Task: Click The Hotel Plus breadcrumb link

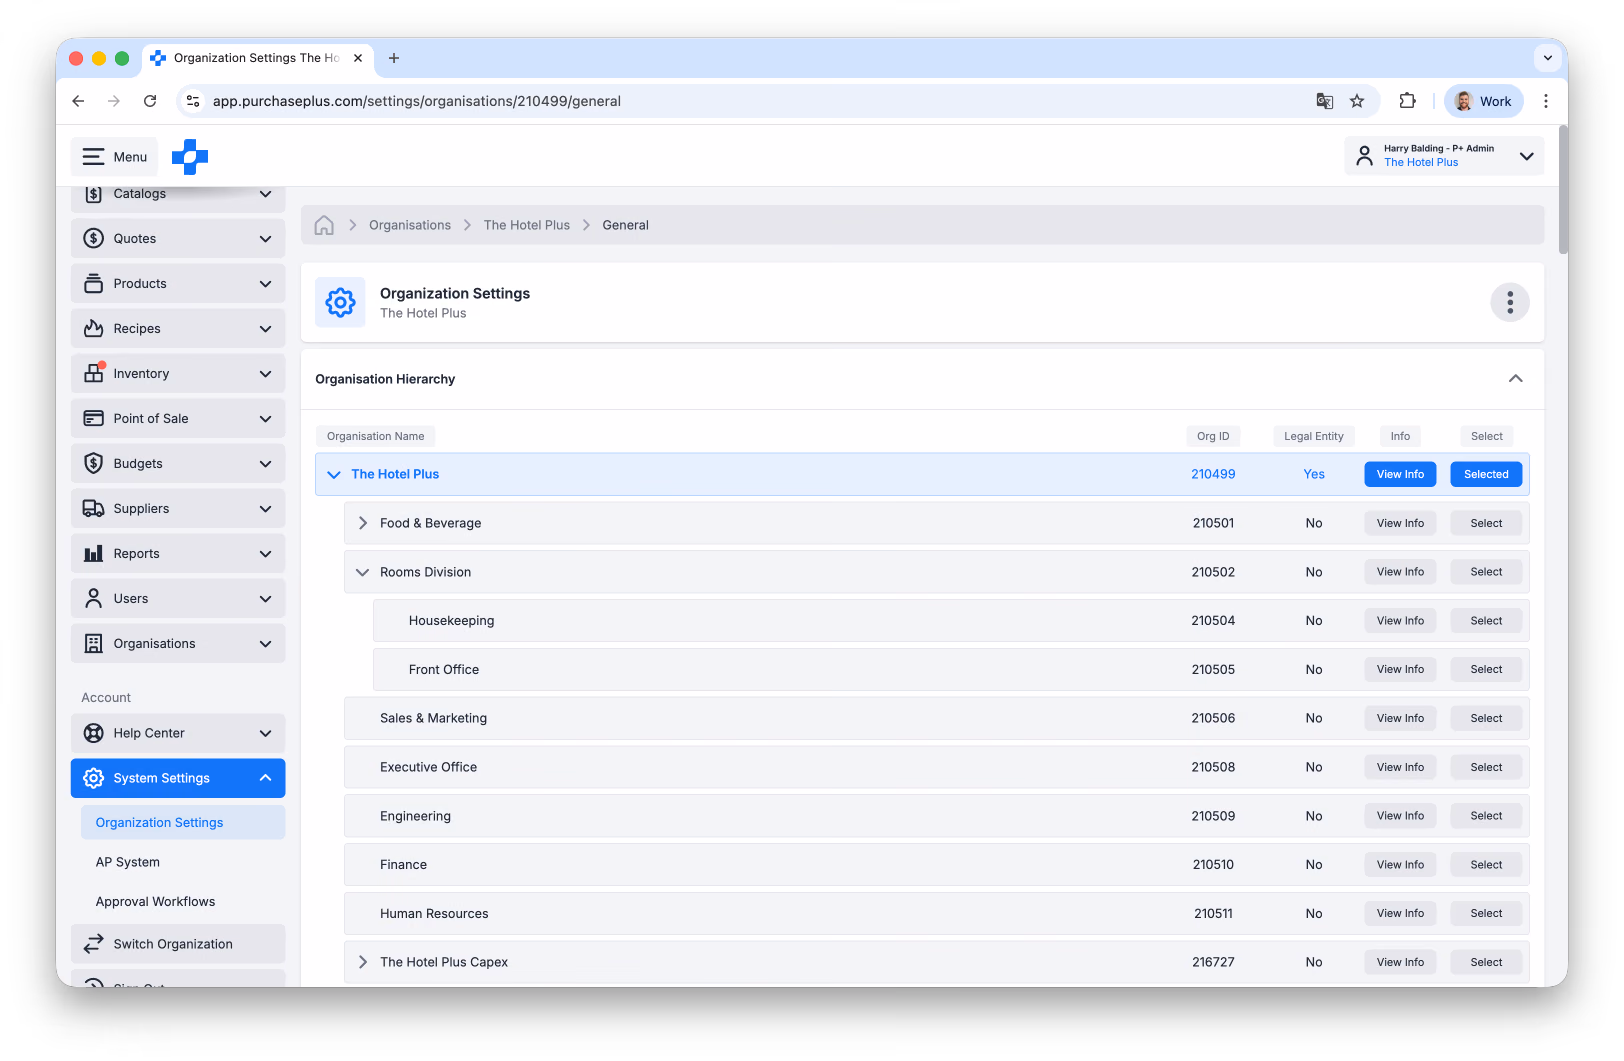Action: 527,225
